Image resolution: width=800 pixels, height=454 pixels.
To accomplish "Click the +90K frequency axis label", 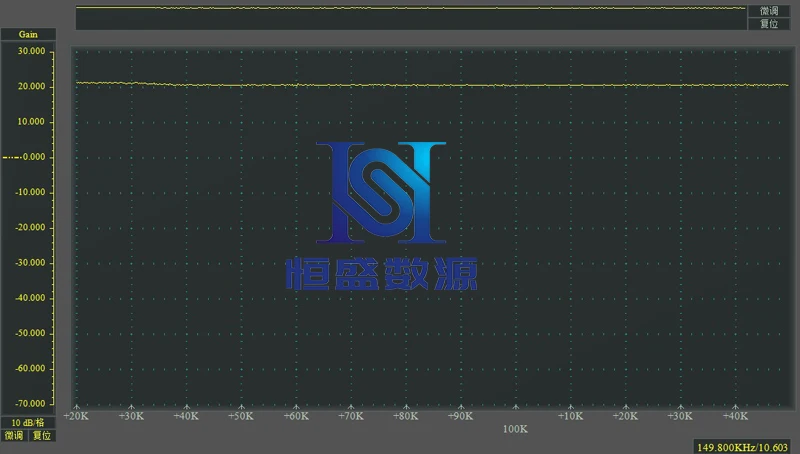I will (x=460, y=416).
